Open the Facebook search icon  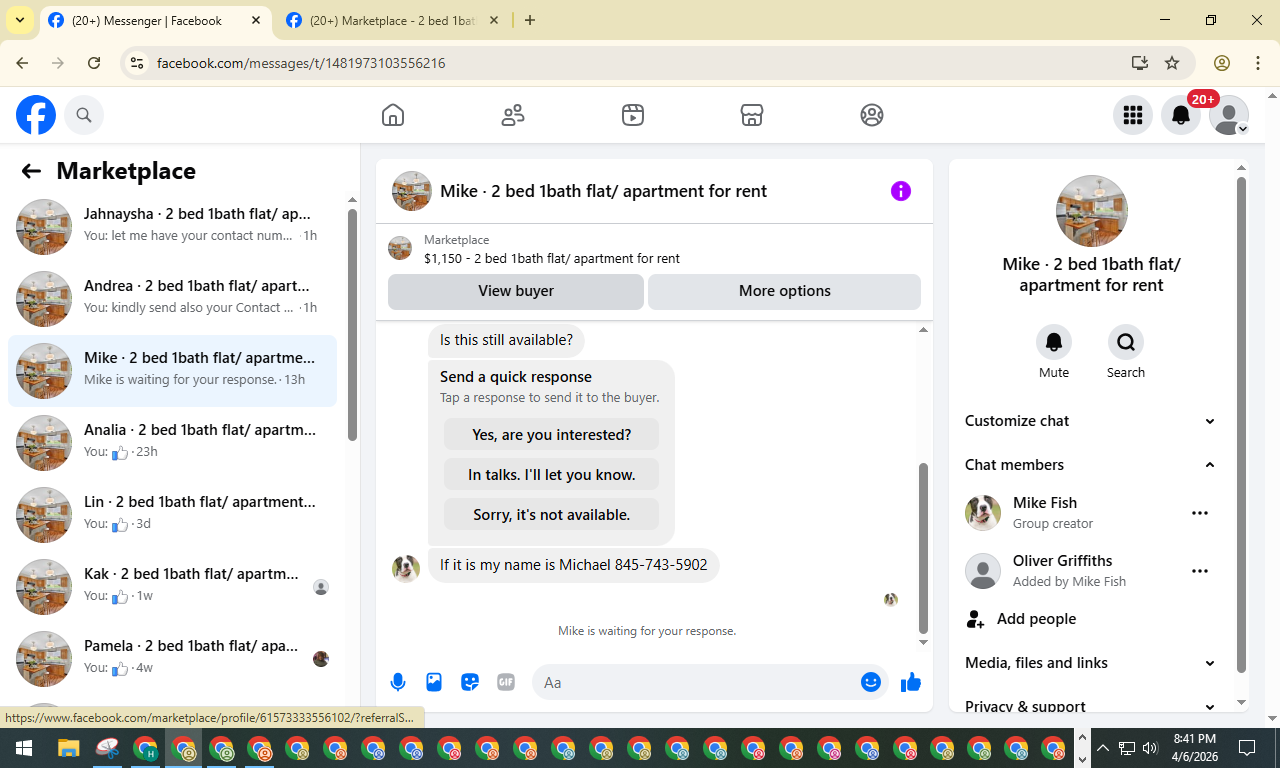[x=84, y=115]
